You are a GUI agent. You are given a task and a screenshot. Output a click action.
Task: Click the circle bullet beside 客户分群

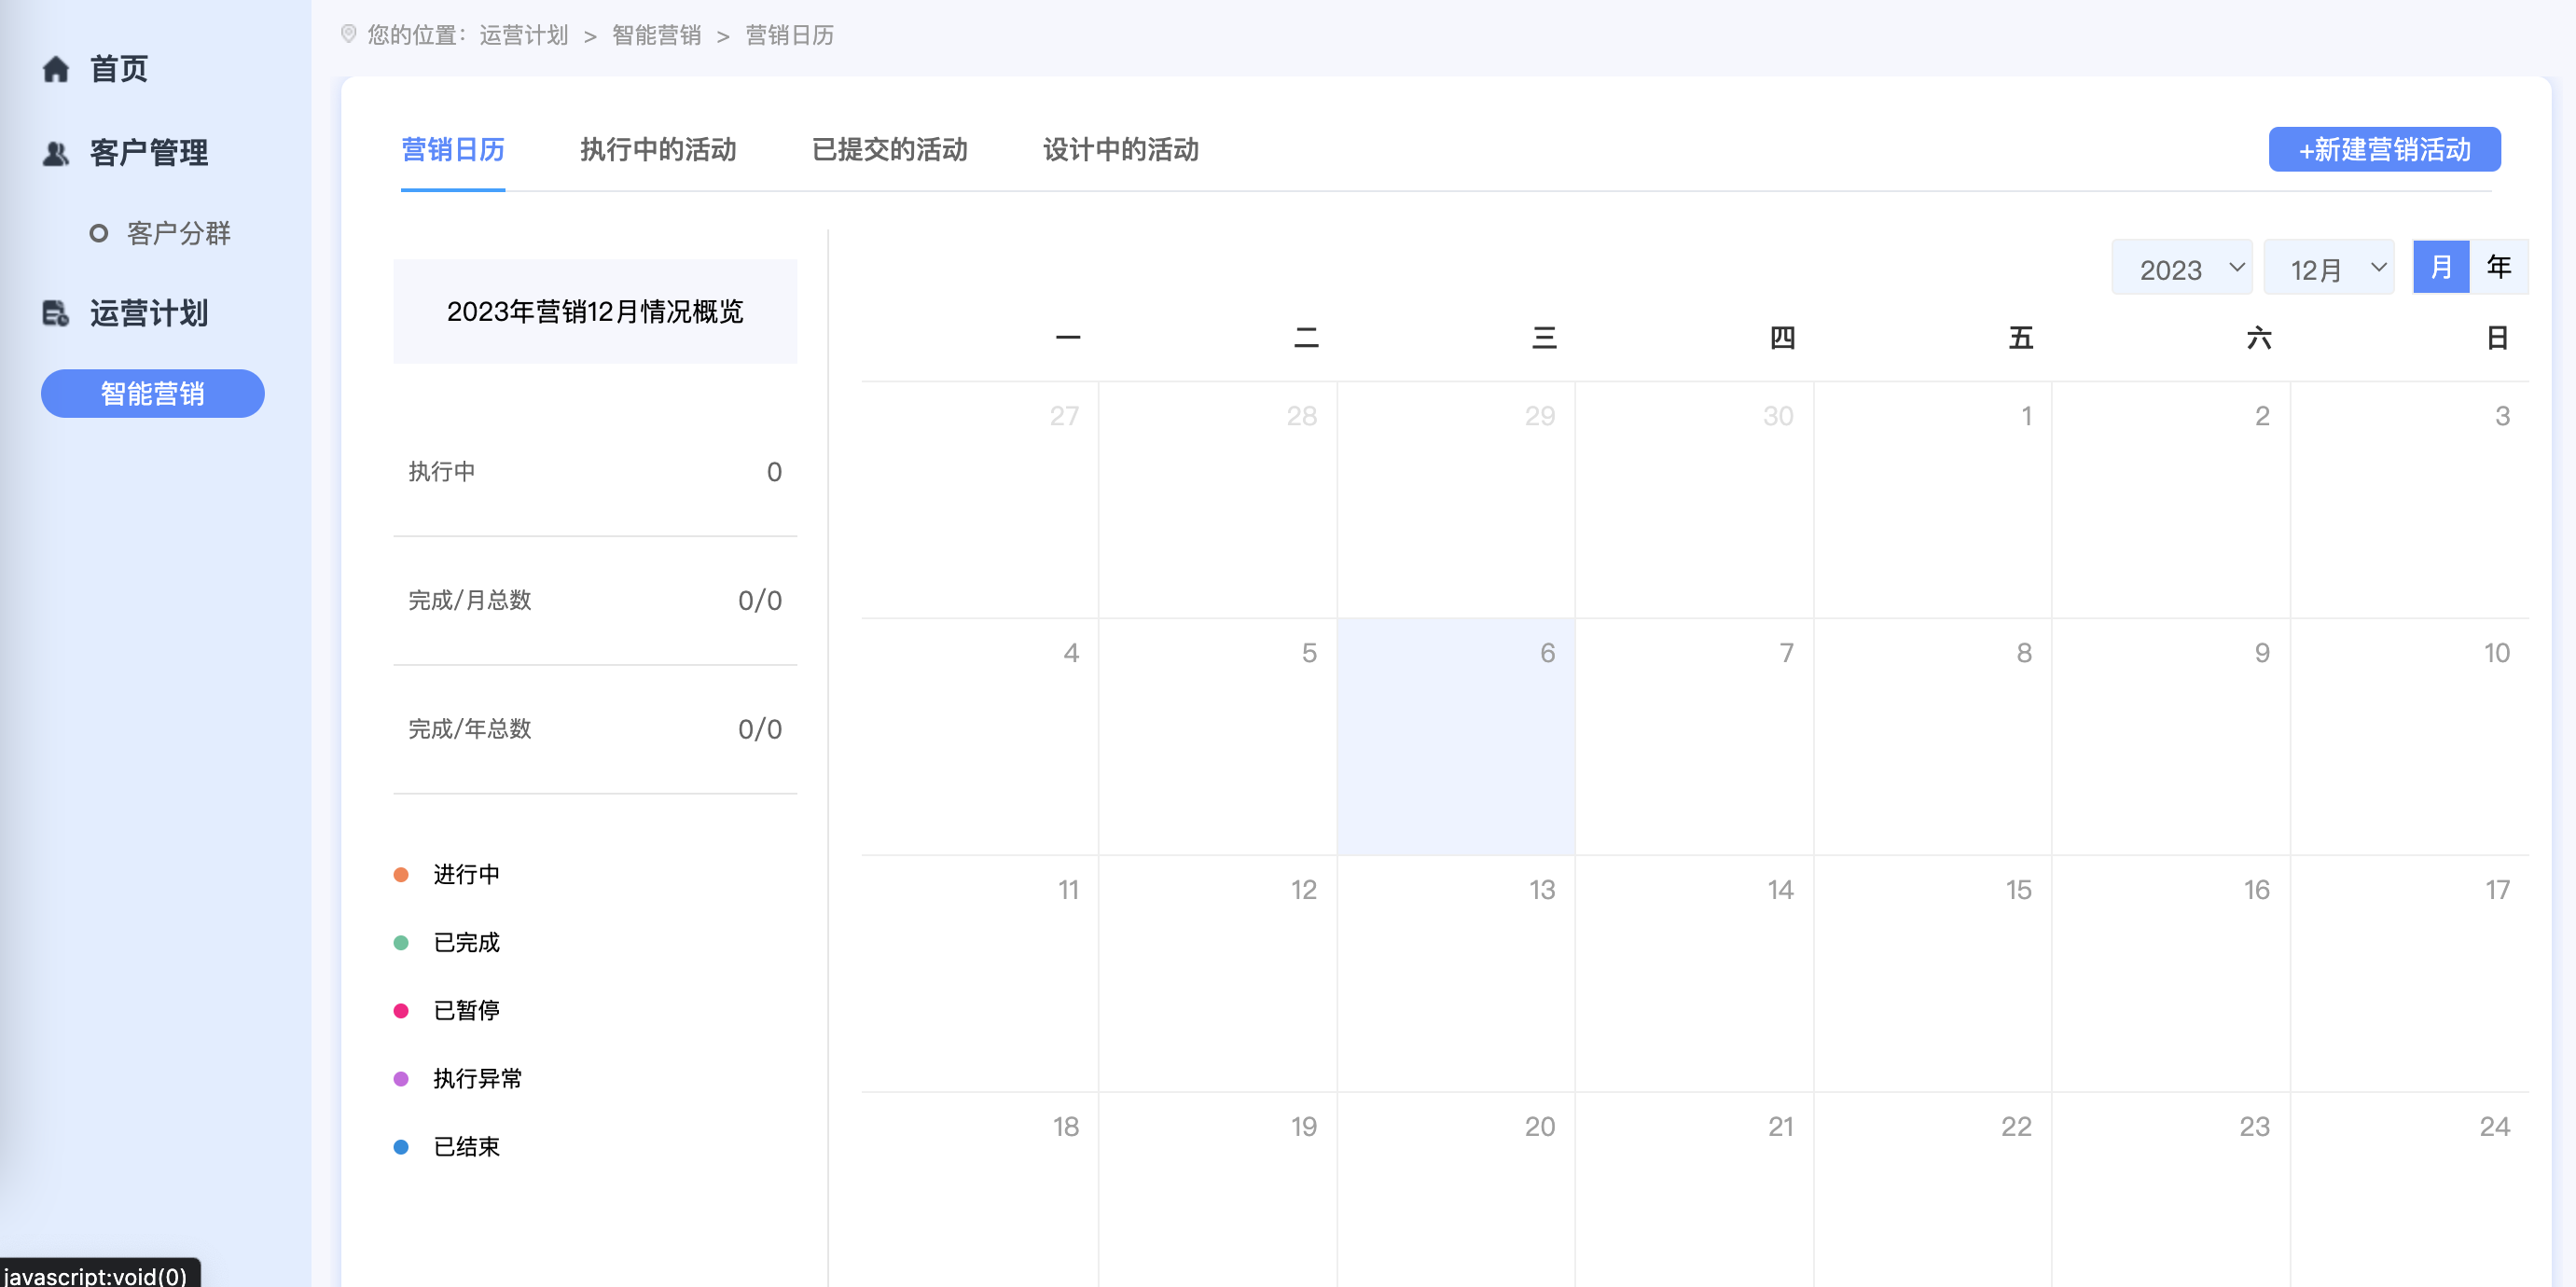click(98, 233)
